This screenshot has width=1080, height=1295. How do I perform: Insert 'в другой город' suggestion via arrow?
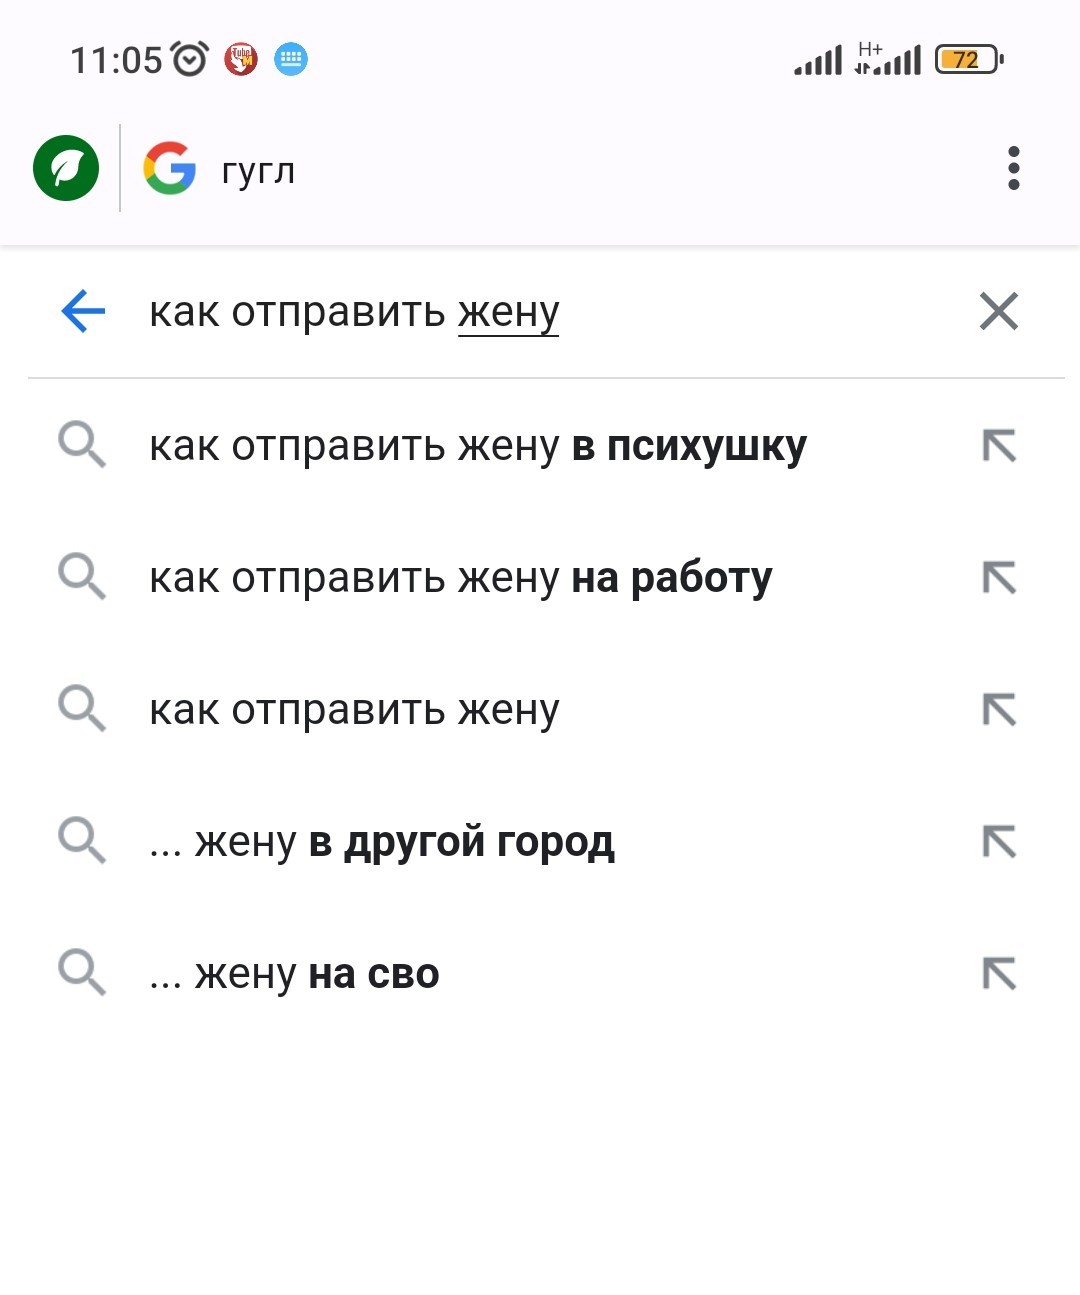pyautogui.click(x=999, y=841)
